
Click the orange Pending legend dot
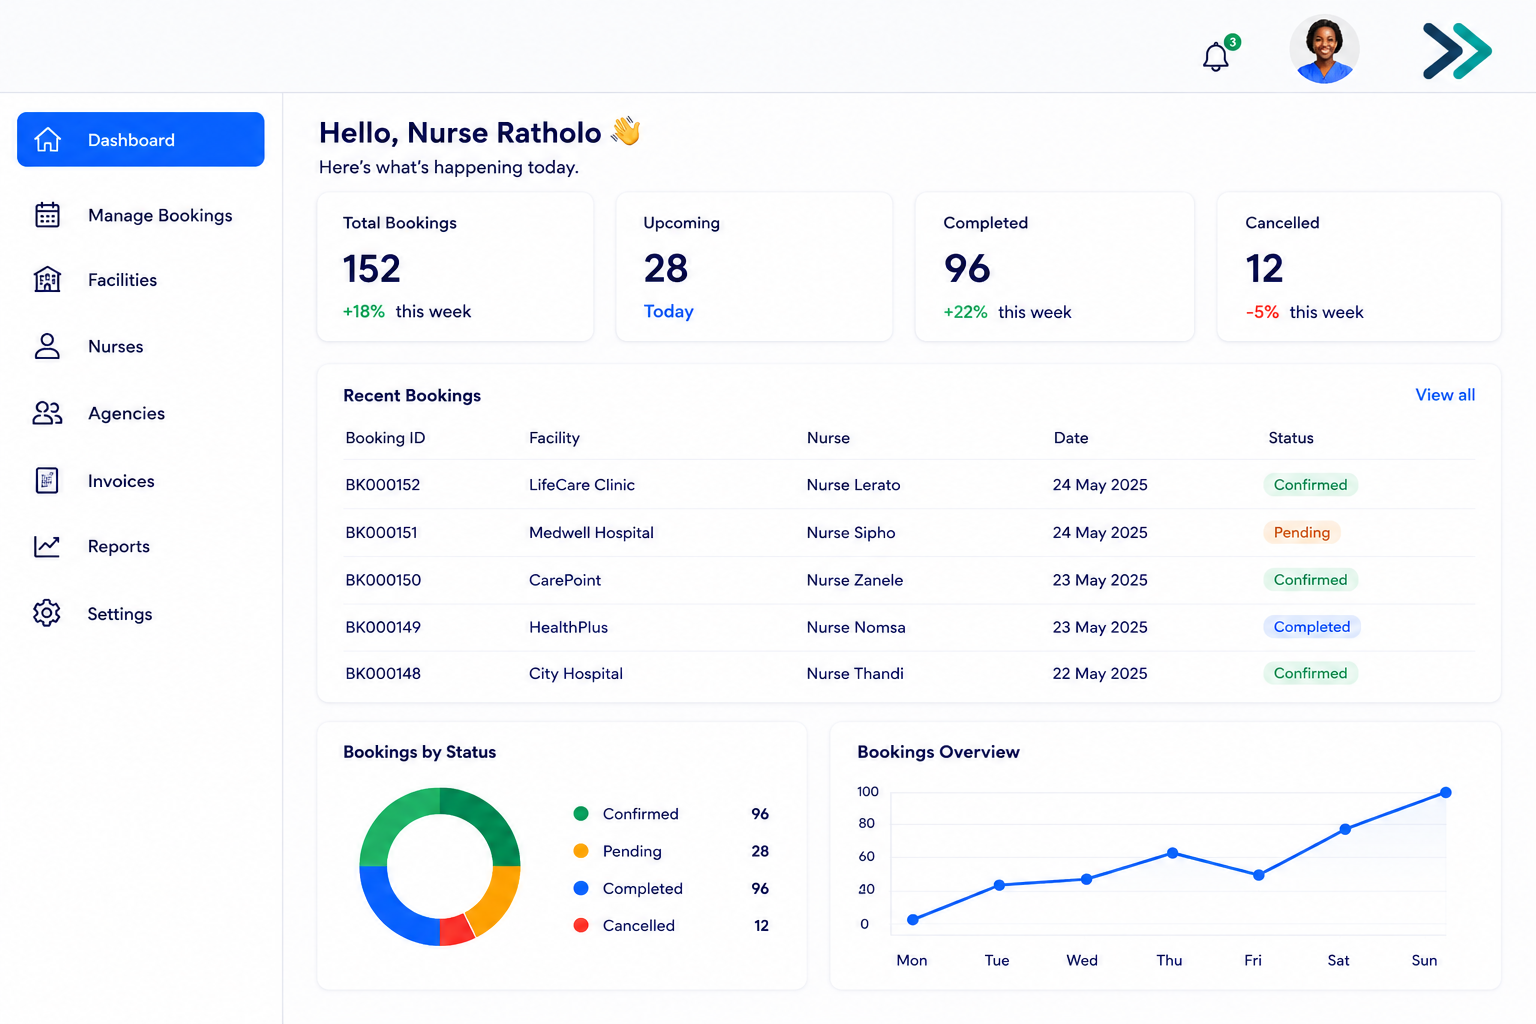(581, 851)
